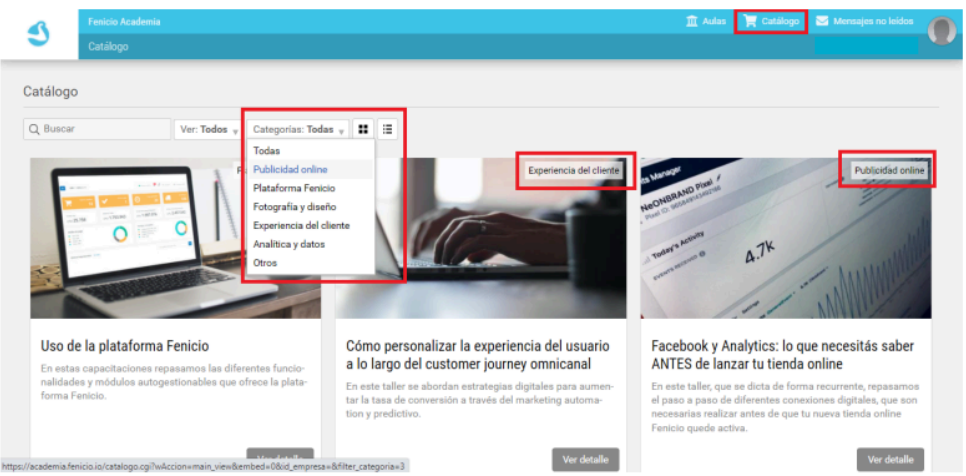Screen dimensions: 966x476
Task: Select Plataforma Fenicio from the list
Action: tap(294, 188)
